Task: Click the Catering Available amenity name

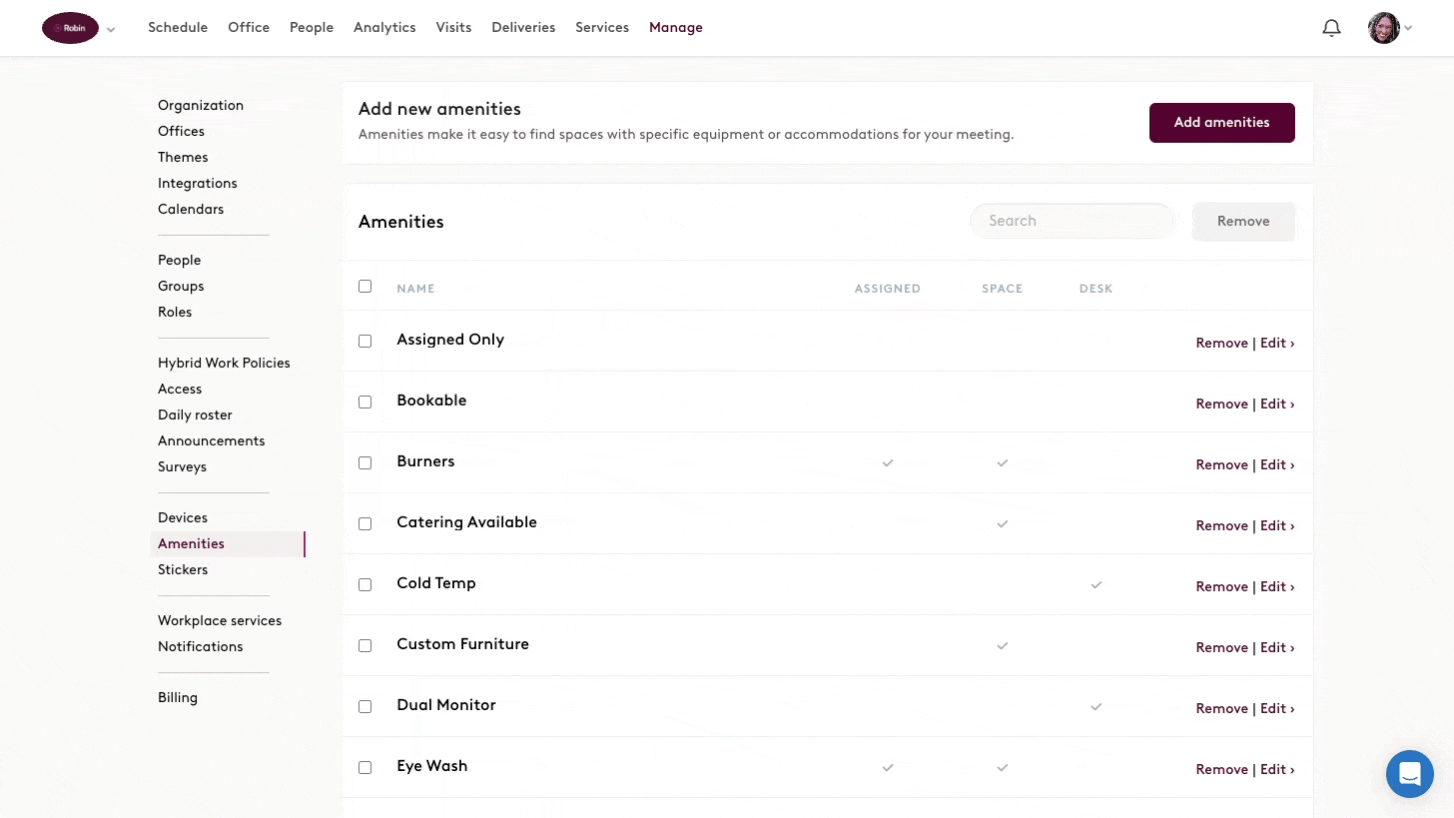Action: click(x=467, y=522)
